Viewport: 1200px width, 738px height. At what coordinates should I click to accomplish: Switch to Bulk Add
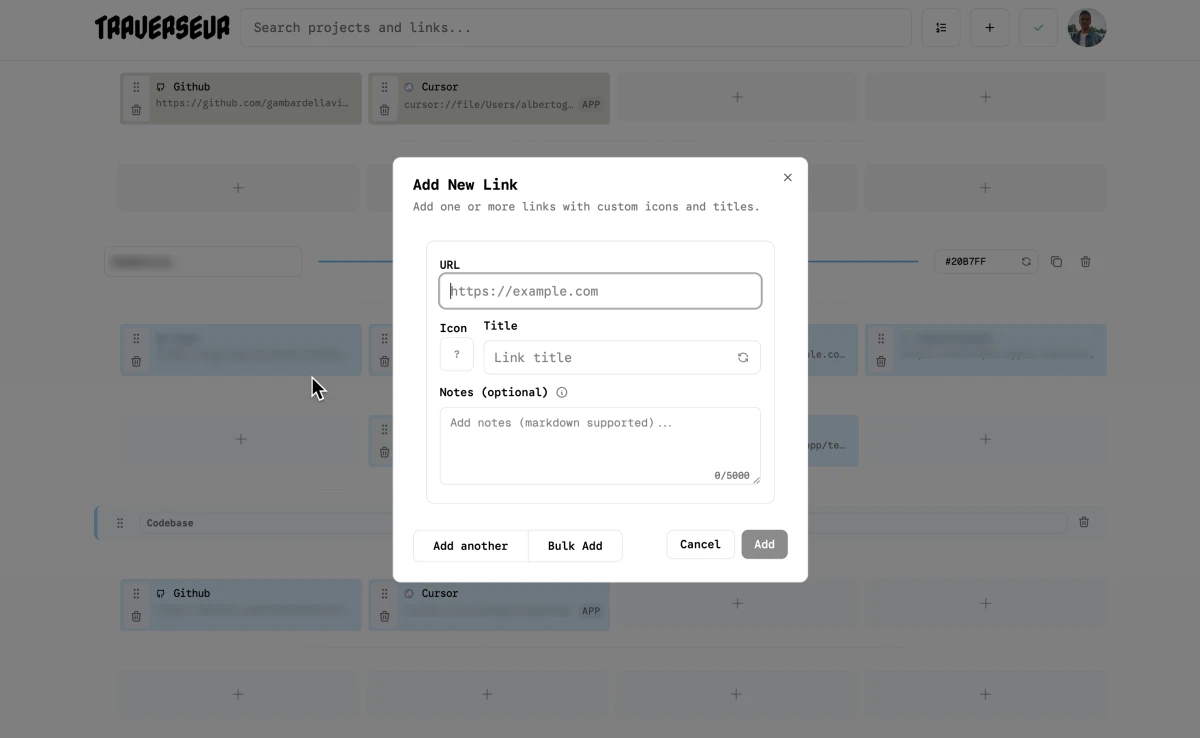(x=575, y=546)
